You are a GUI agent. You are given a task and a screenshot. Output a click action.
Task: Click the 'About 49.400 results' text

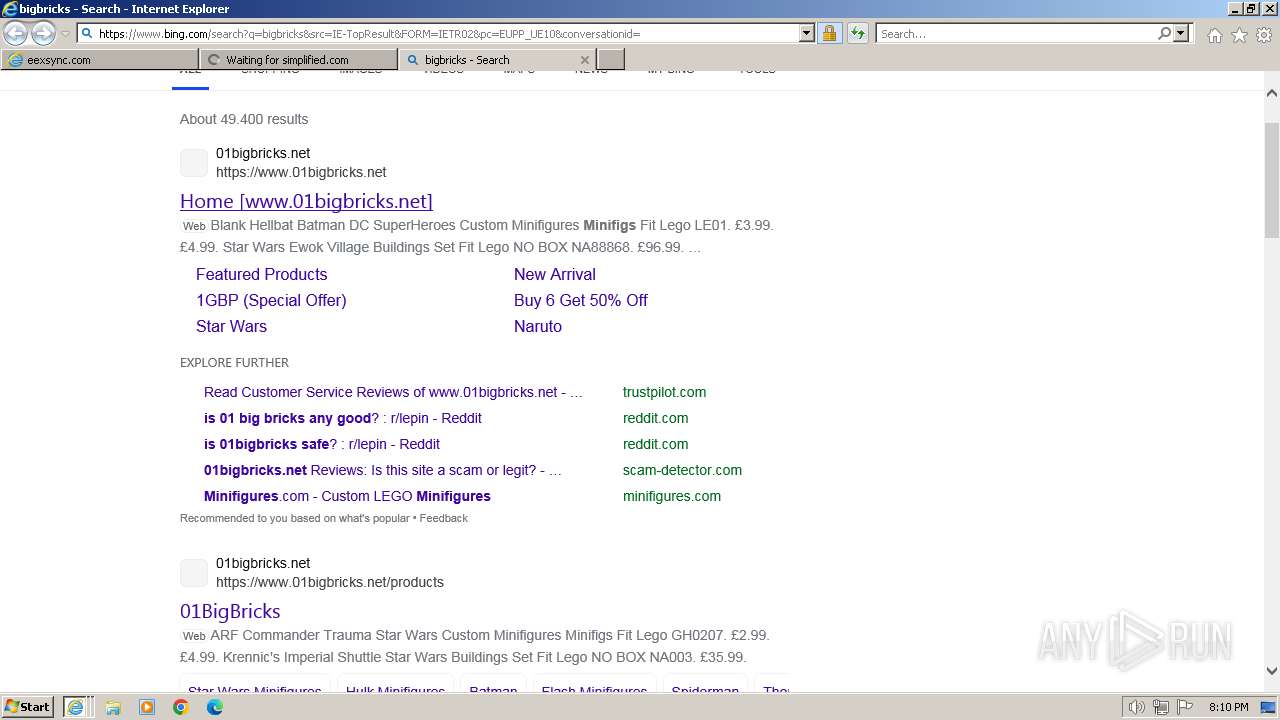244,119
